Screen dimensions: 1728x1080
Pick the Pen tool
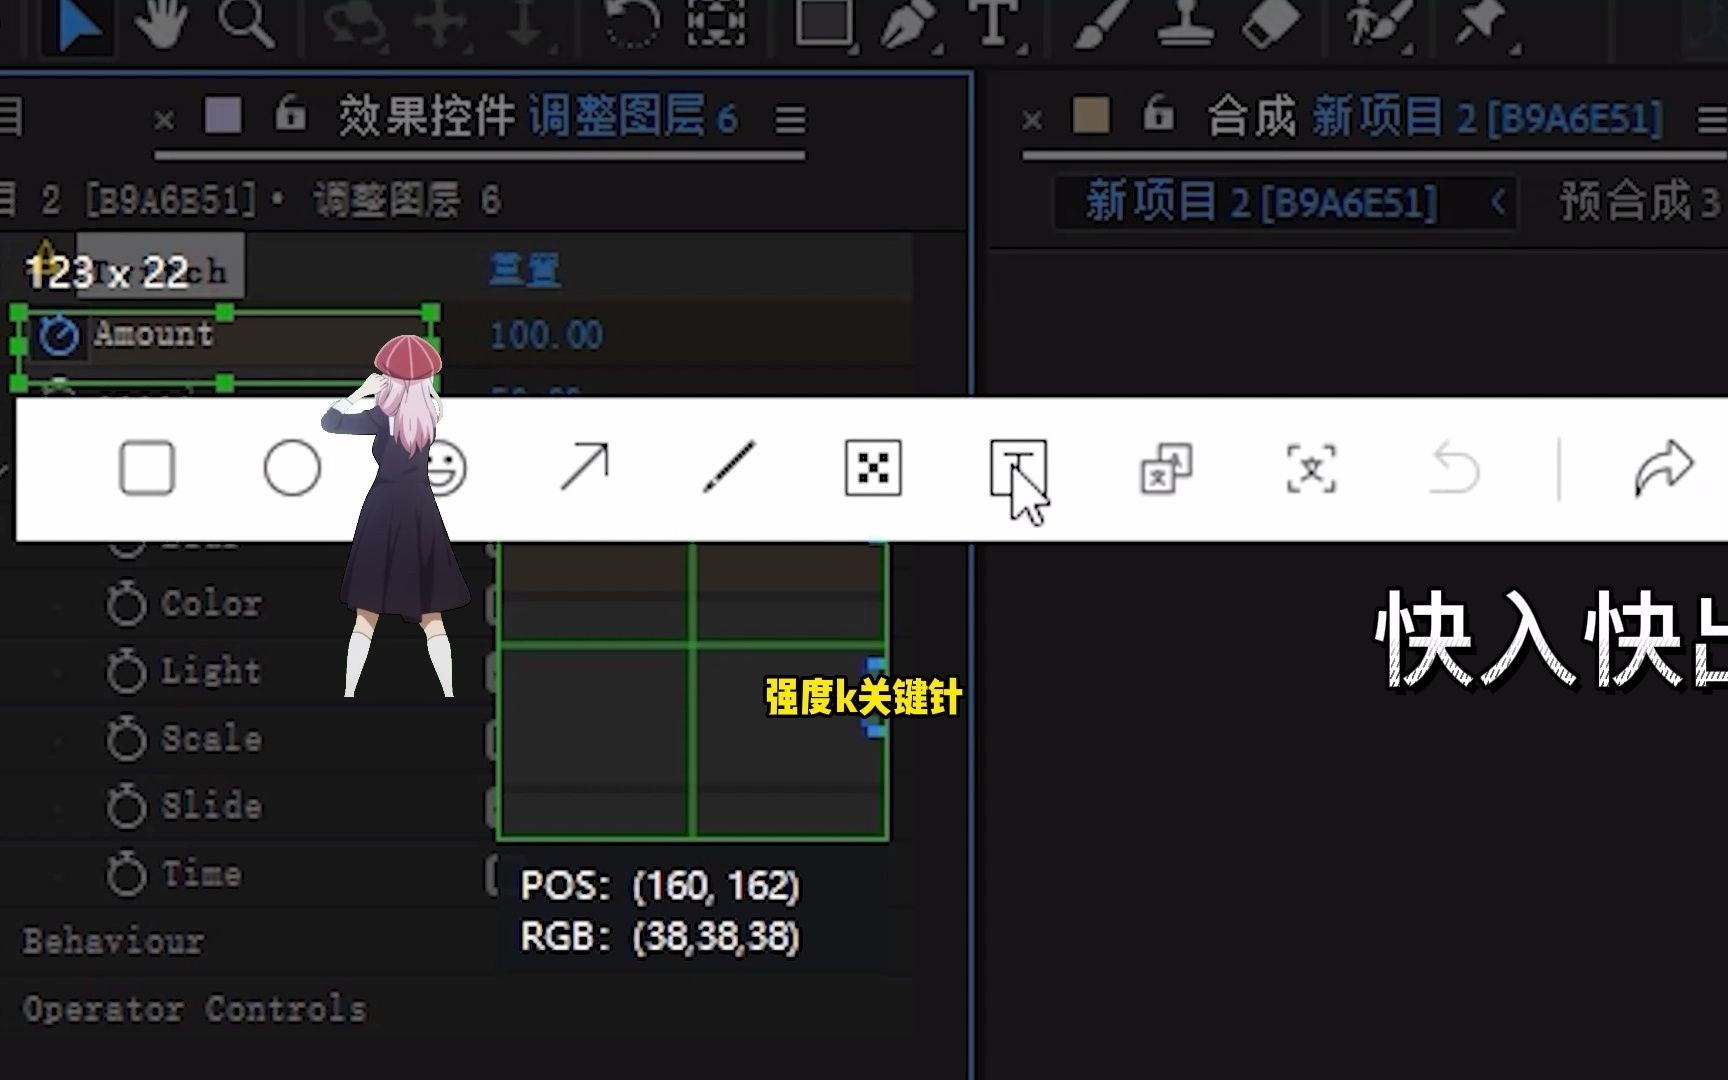point(906,22)
